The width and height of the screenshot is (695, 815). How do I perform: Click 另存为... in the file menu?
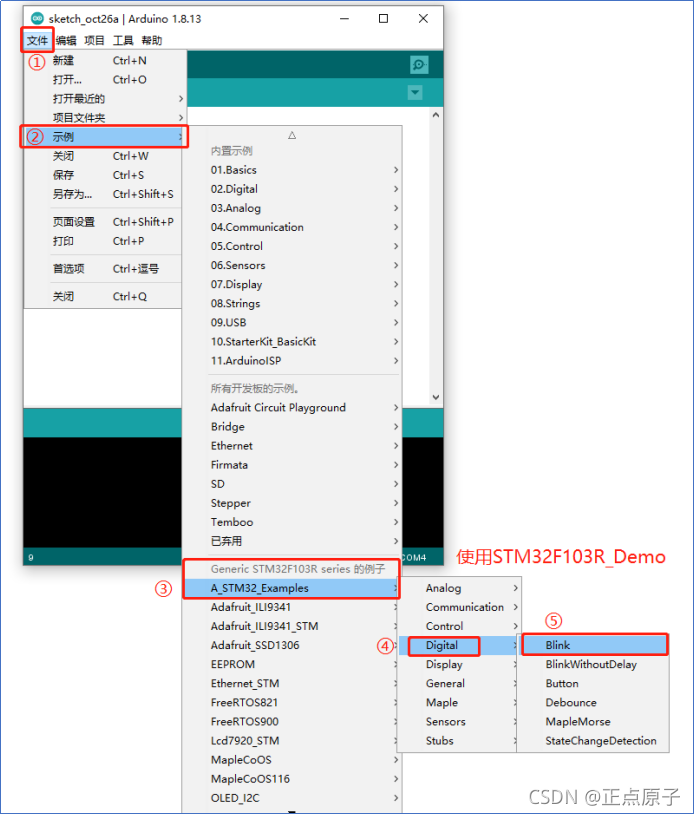pos(105,194)
